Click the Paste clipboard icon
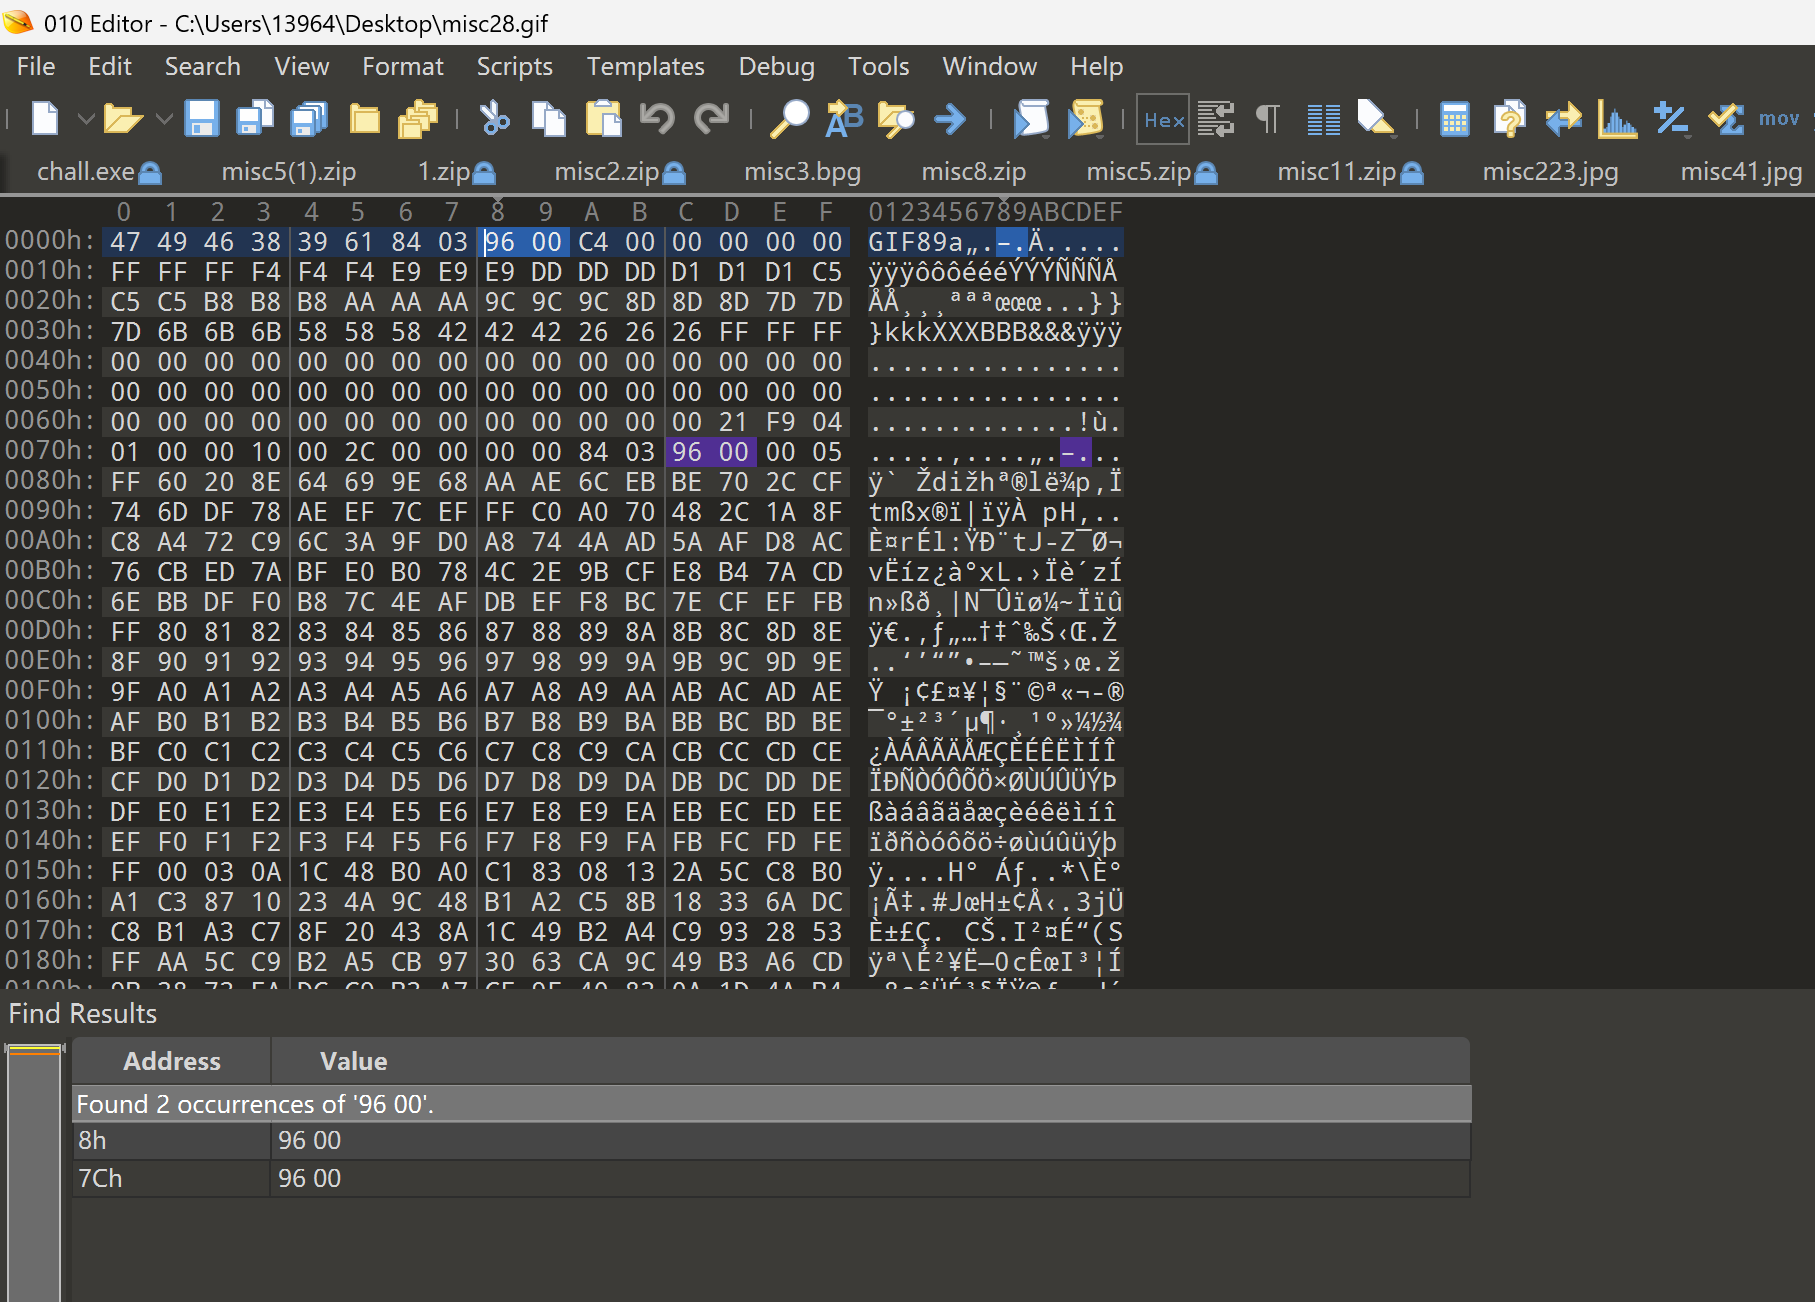 603,119
